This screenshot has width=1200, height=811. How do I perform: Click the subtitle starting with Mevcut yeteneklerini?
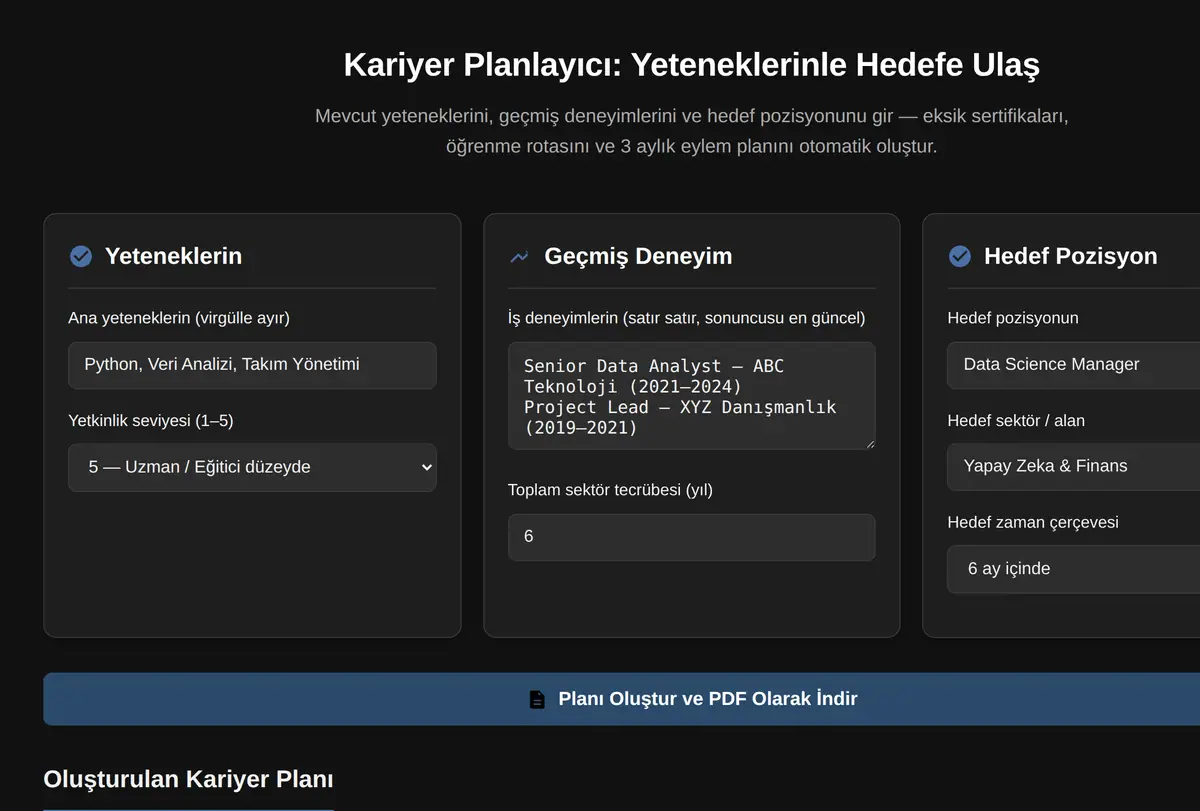point(692,131)
